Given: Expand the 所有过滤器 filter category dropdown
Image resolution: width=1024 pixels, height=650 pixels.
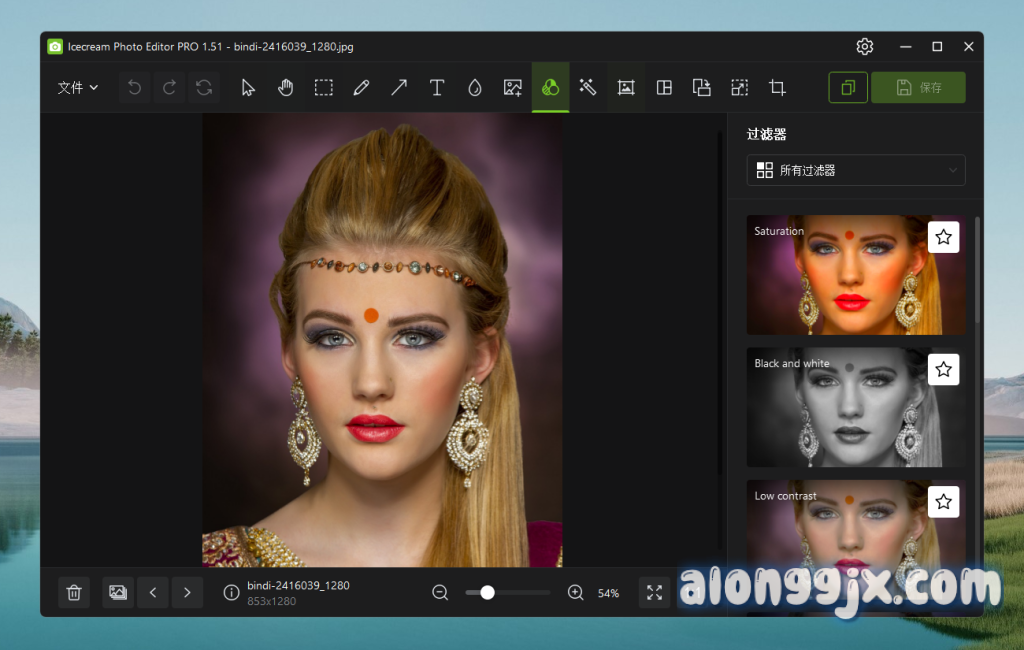Looking at the screenshot, I should [x=856, y=171].
